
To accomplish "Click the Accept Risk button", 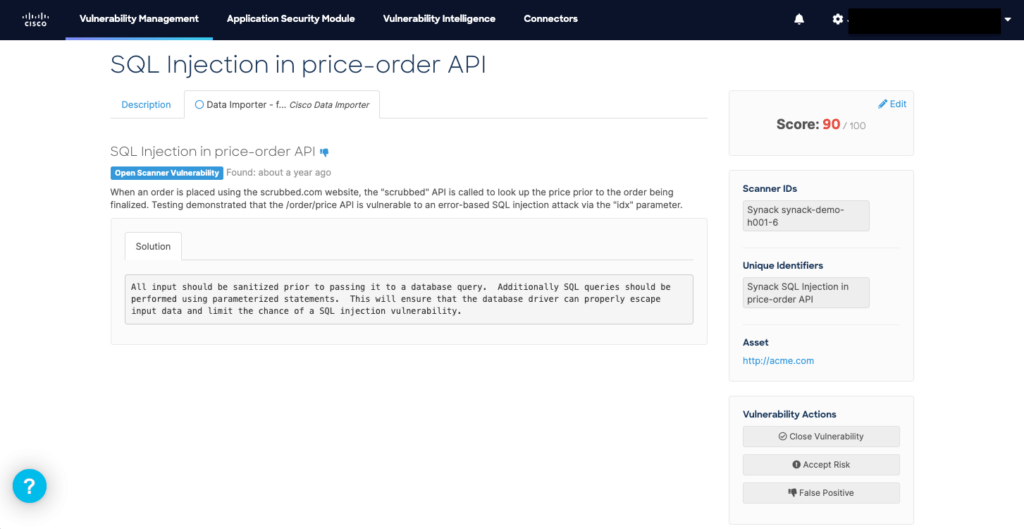I will click(x=820, y=465).
